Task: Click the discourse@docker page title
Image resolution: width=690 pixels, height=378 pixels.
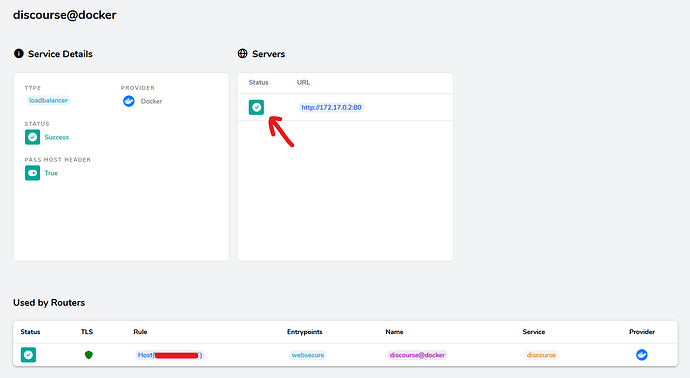Action: pyautogui.click(x=65, y=15)
